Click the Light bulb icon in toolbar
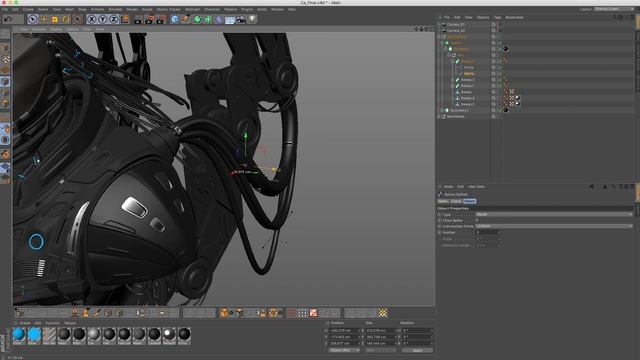This screenshot has width=640, height=360. tap(252, 19)
